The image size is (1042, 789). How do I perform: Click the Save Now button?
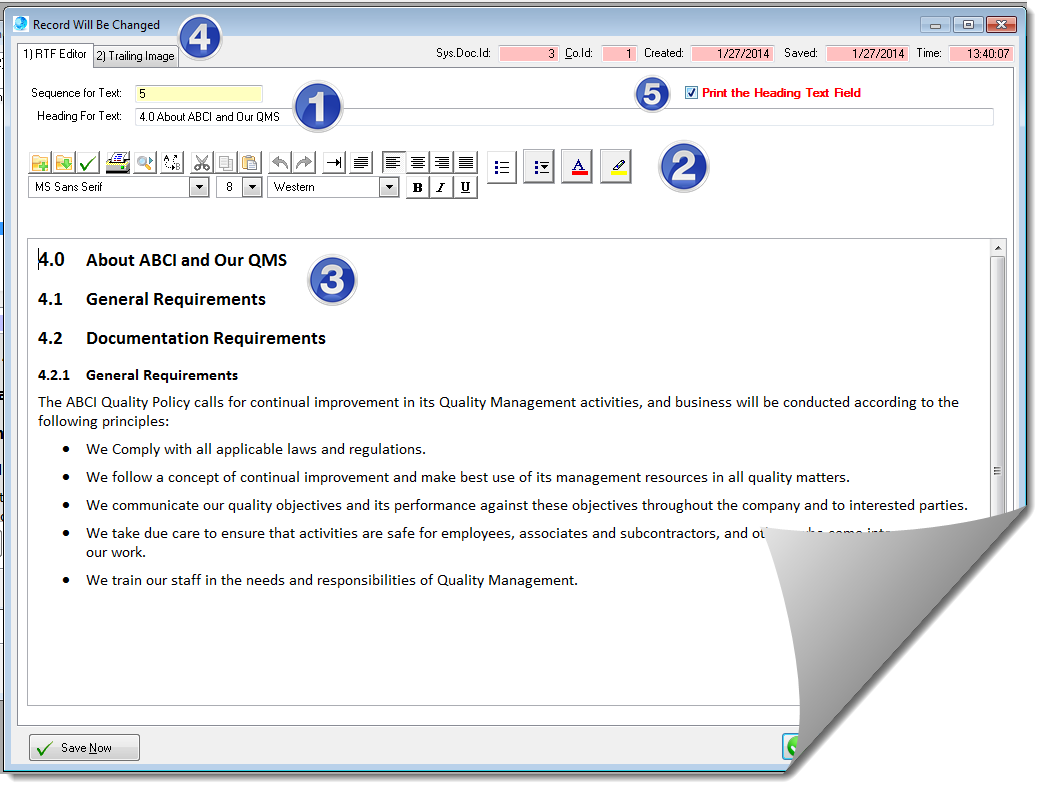coord(84,748)
